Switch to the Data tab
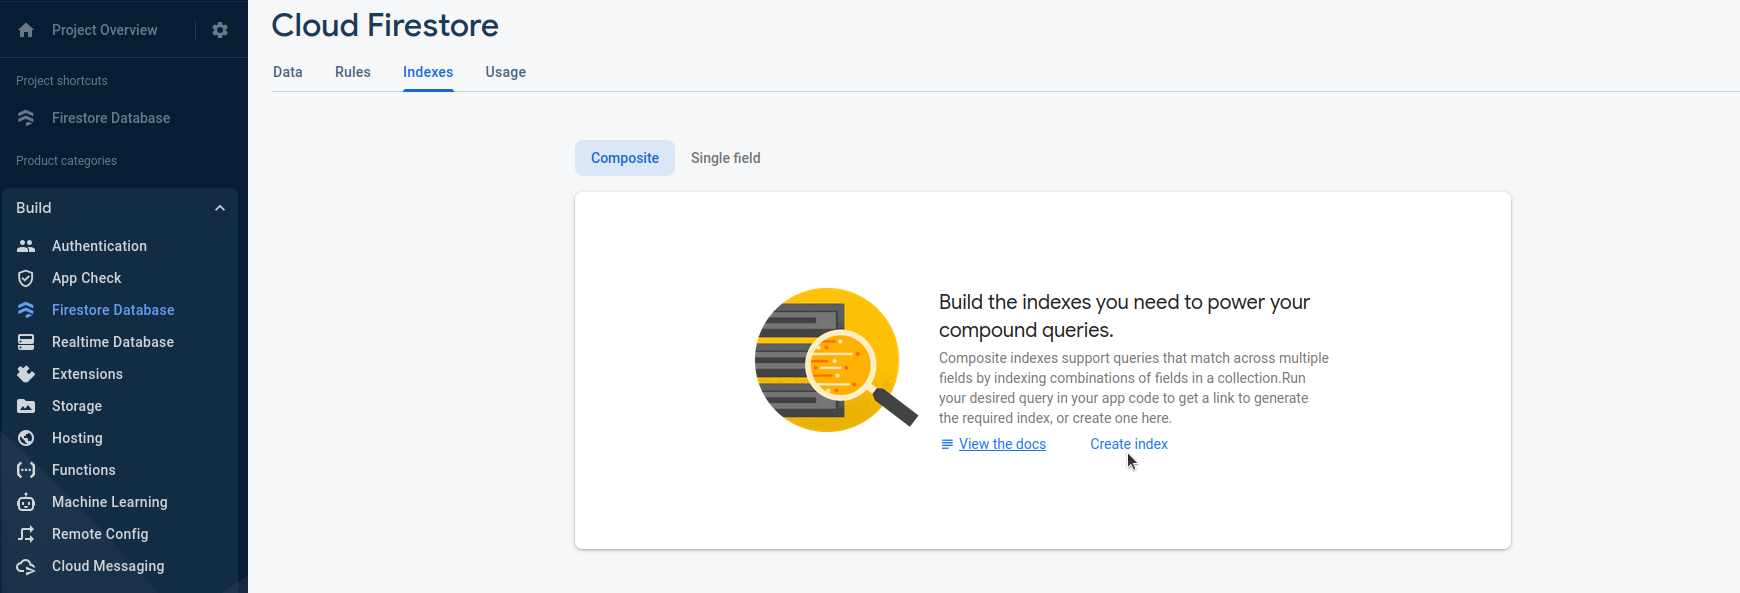The width and height of the screenshot is (1740, 593). 288,72
